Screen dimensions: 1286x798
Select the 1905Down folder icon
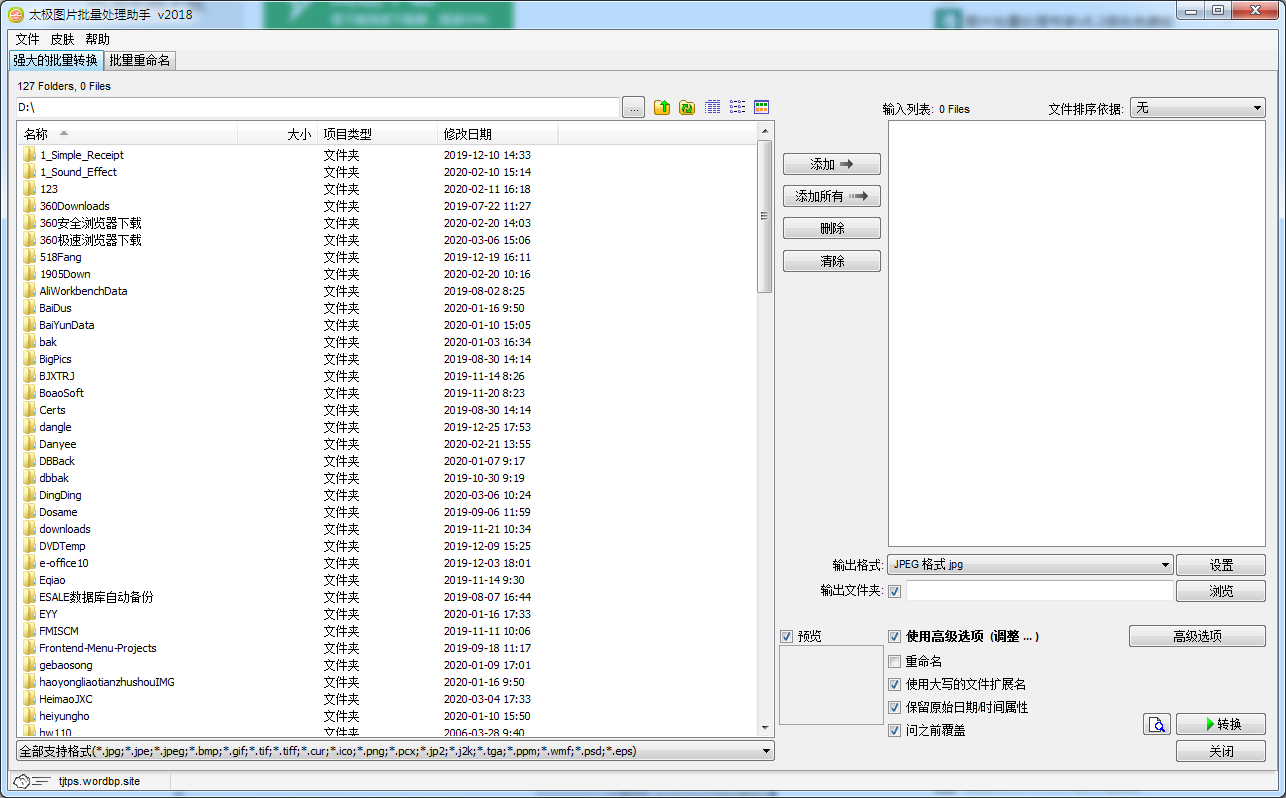[30, 274]
